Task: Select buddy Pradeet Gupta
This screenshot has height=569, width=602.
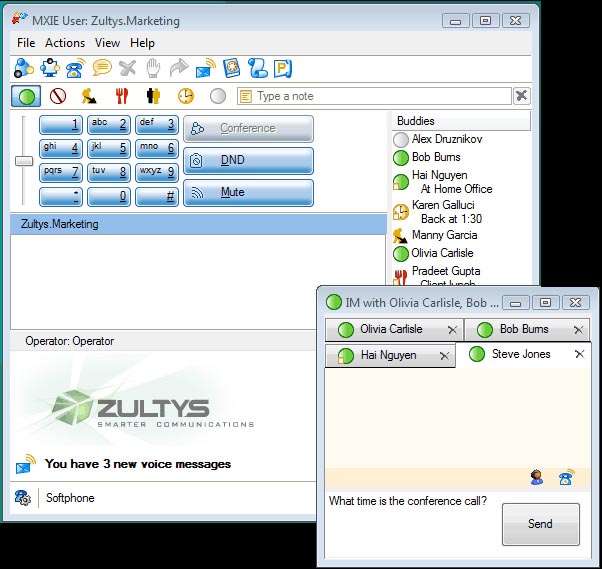Action: point(446,271)
